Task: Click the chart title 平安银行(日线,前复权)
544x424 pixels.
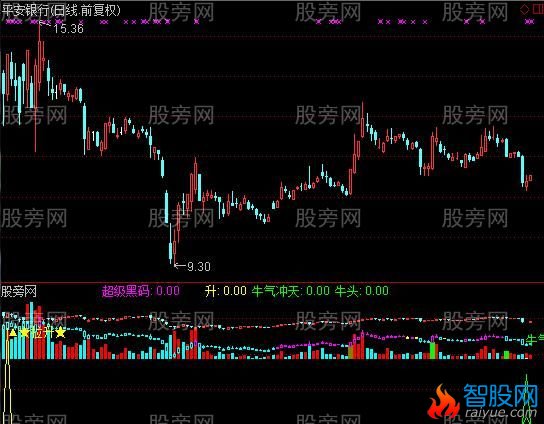Action: pos(61,10)
